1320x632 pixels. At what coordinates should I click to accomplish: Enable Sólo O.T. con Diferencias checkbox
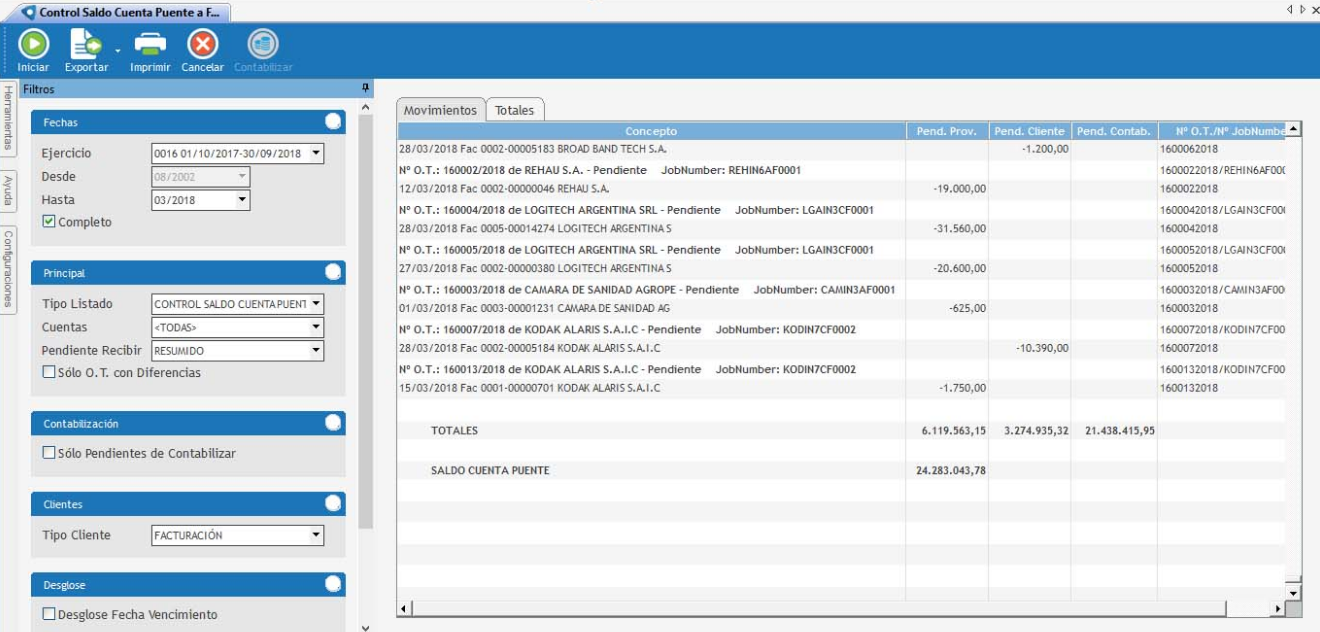(49, 373)
